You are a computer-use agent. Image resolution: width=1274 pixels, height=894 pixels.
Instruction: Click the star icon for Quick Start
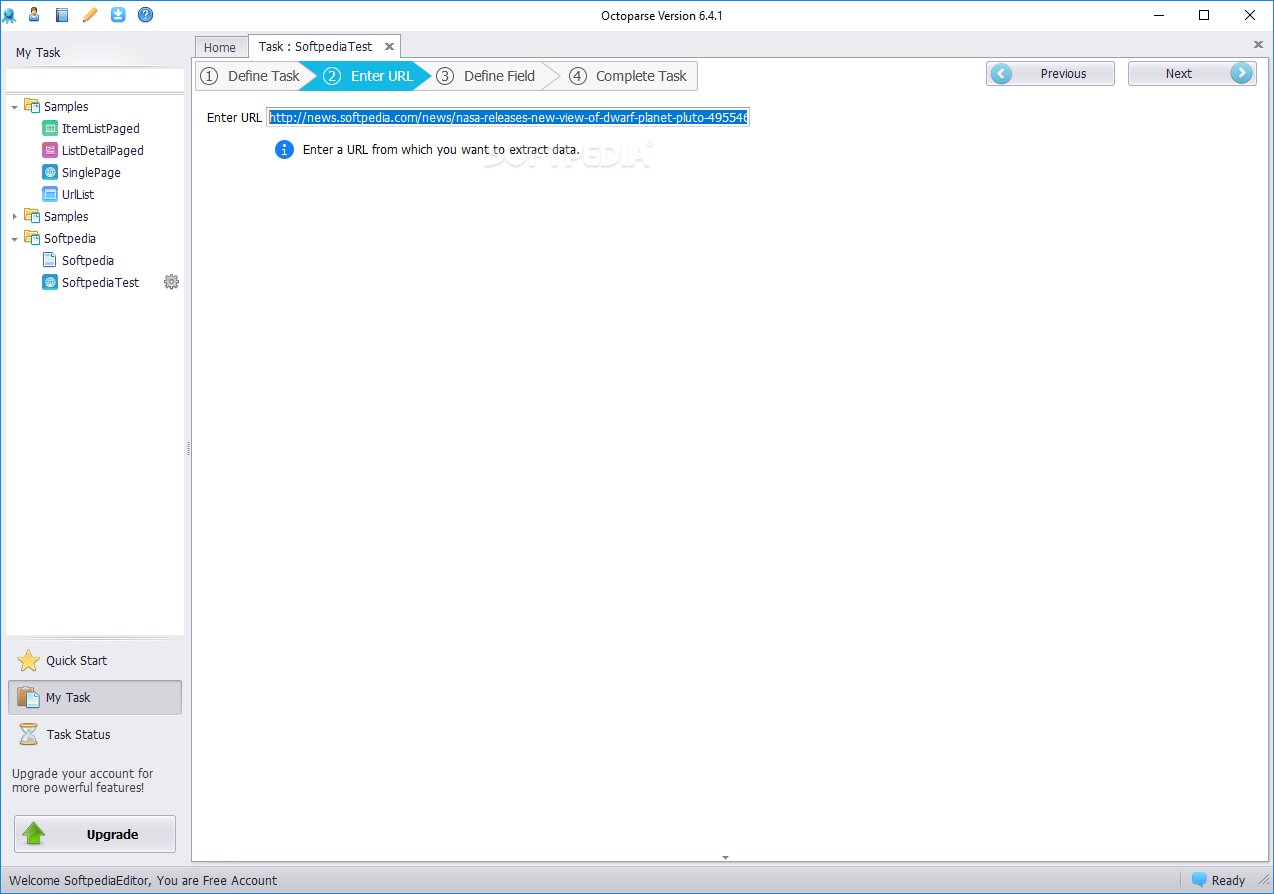click(x=29, y=660)
